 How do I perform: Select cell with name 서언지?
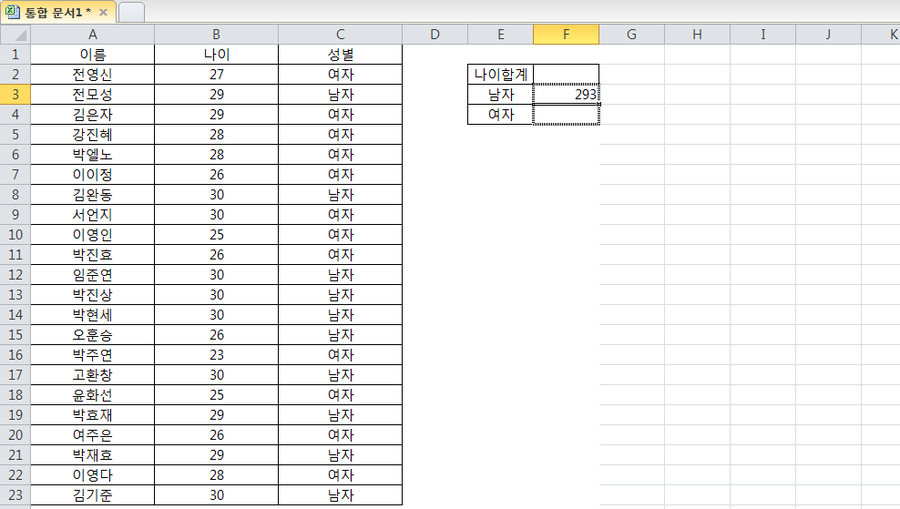click(x=92, y=215)
